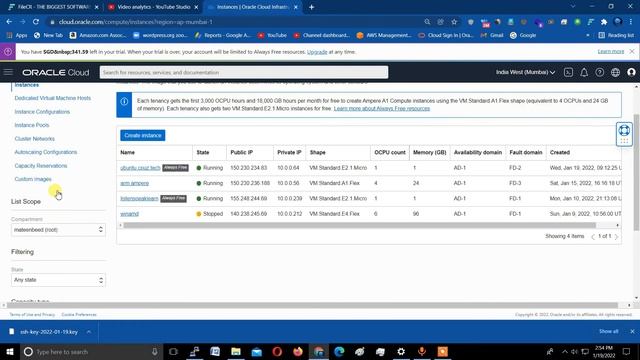Open File Explorer from the taskbar
This screenshot has width=640, height=360.
[x=236, y=351]
